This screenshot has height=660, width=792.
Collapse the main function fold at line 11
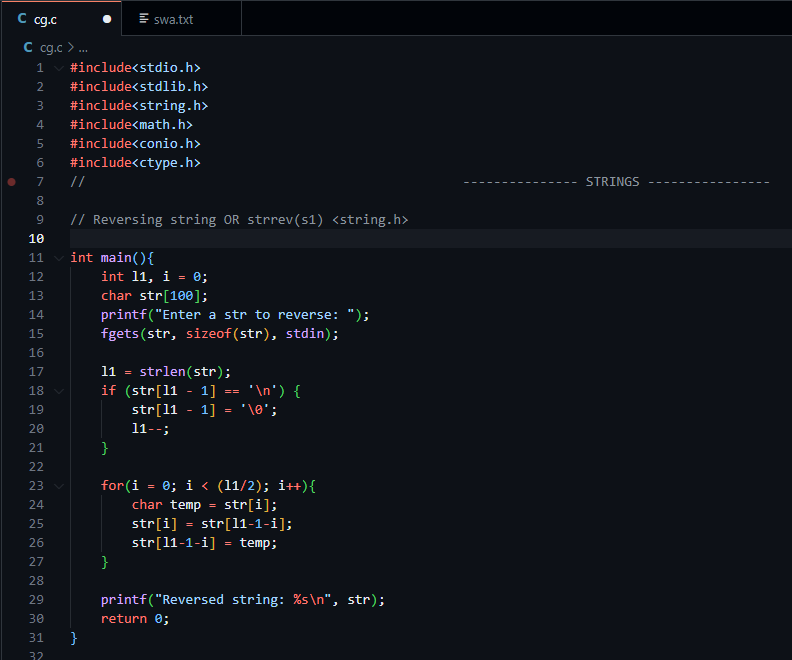pos(59,258)
